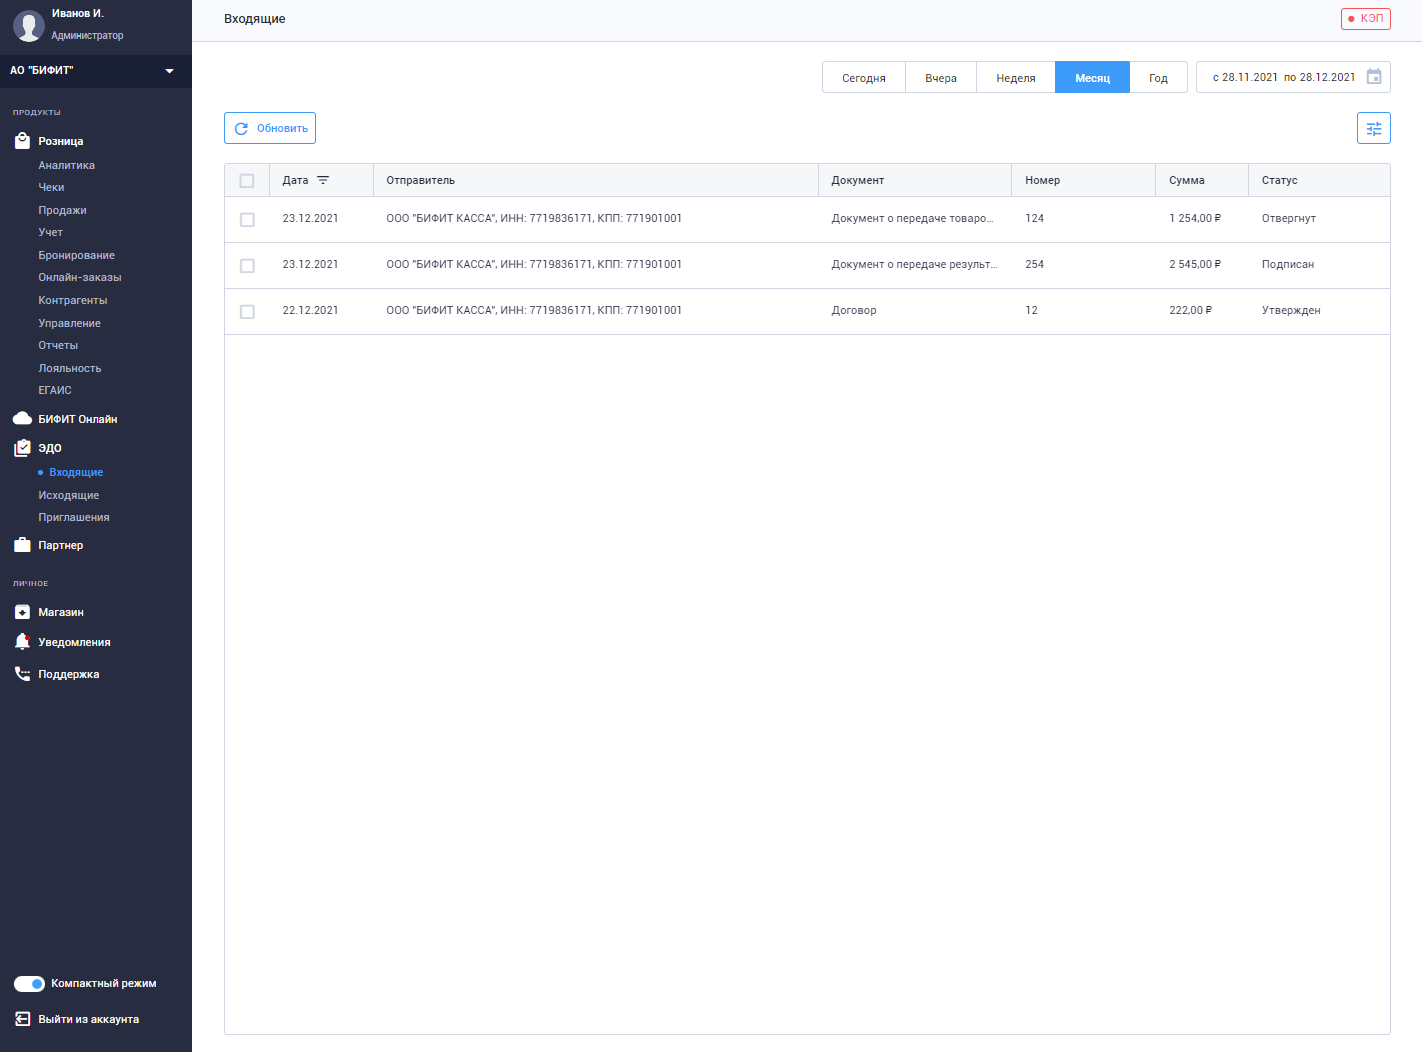Click the Выйти из аккаунта logout icon
The height and width of the screenshot is (1052, 1422).
pos(22,1019)
